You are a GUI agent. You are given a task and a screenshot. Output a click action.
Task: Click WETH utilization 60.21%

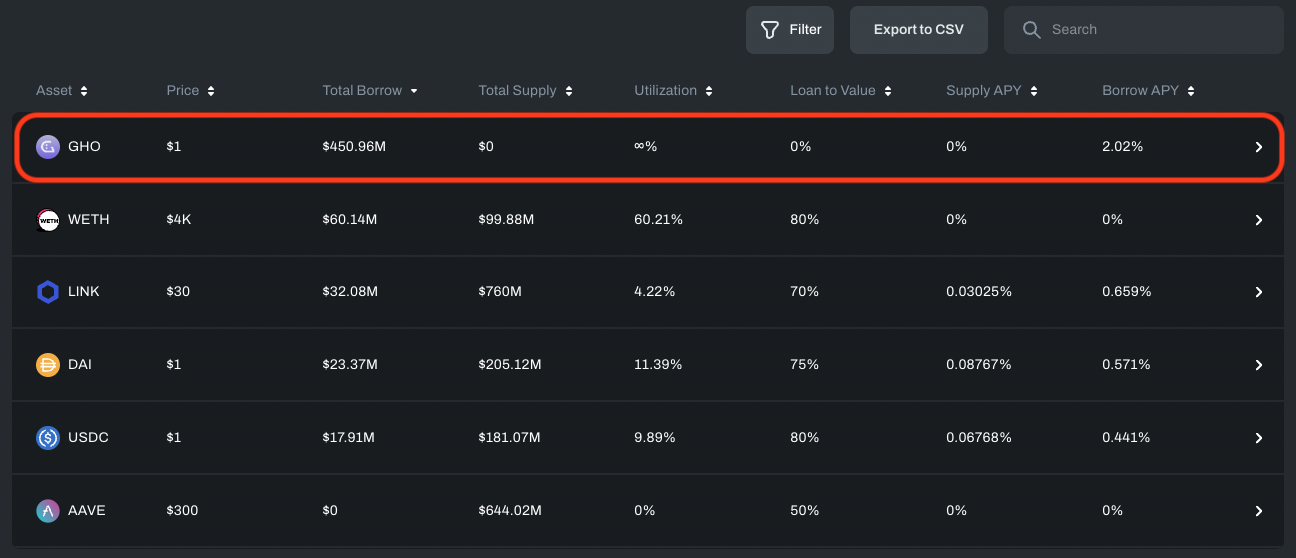click(x=658, y=220)
